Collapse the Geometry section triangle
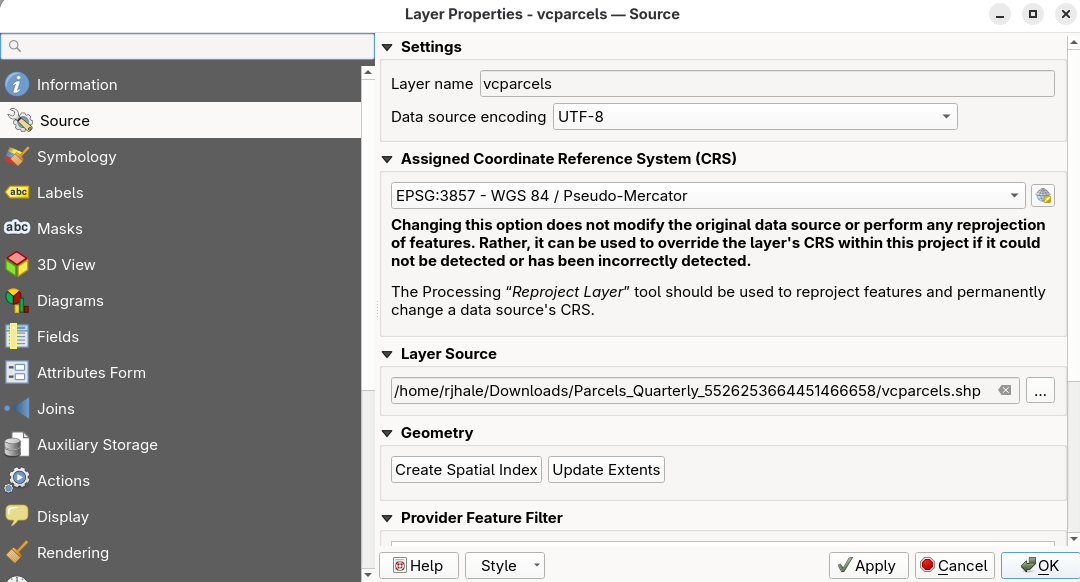 click(x=387, y=433)
